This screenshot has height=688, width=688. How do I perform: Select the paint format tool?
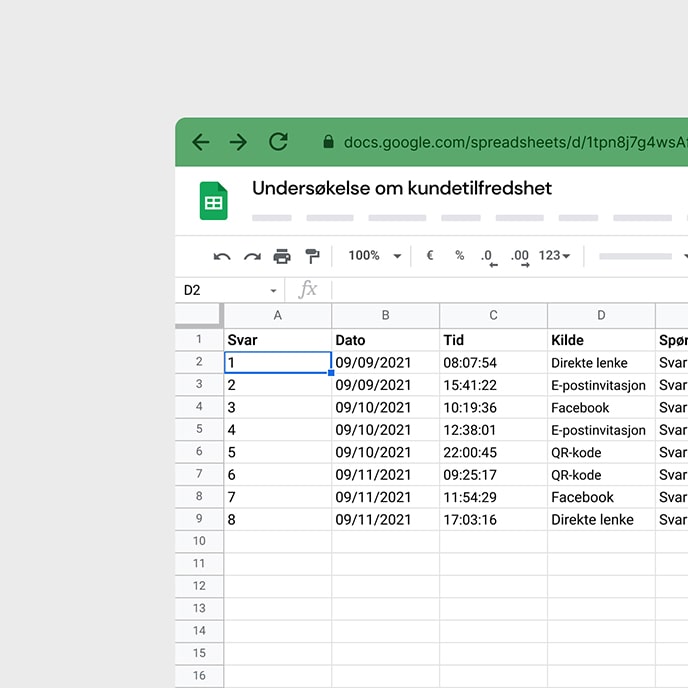tap(312, 256)
